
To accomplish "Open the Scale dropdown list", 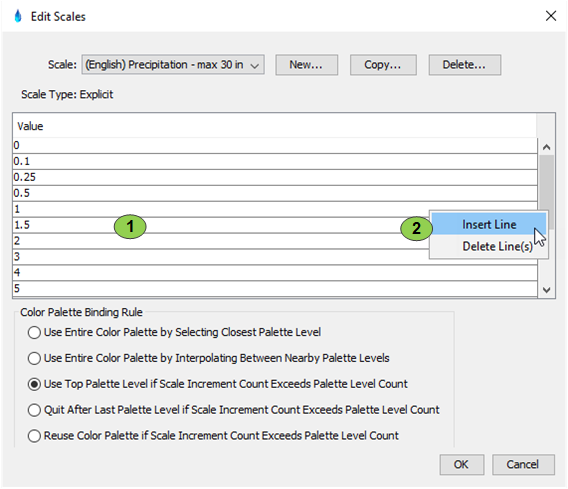I will point(173,65).
